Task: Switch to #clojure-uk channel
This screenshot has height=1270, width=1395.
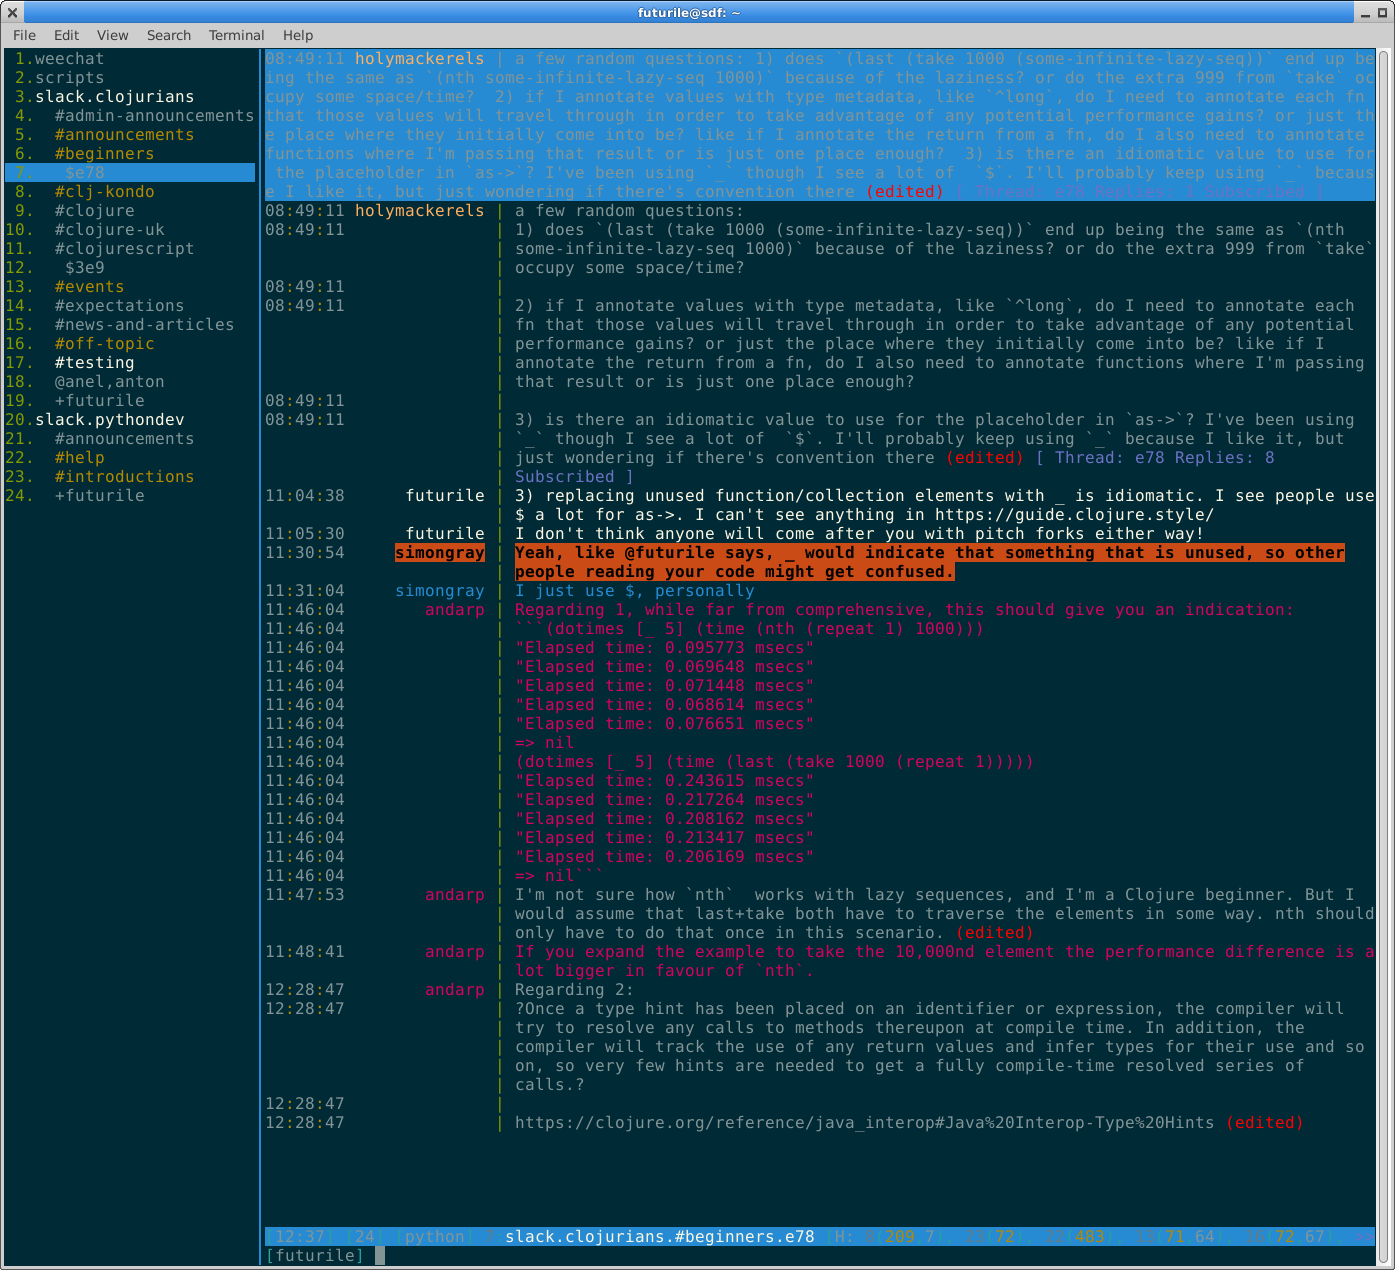Action: (109, 230)
